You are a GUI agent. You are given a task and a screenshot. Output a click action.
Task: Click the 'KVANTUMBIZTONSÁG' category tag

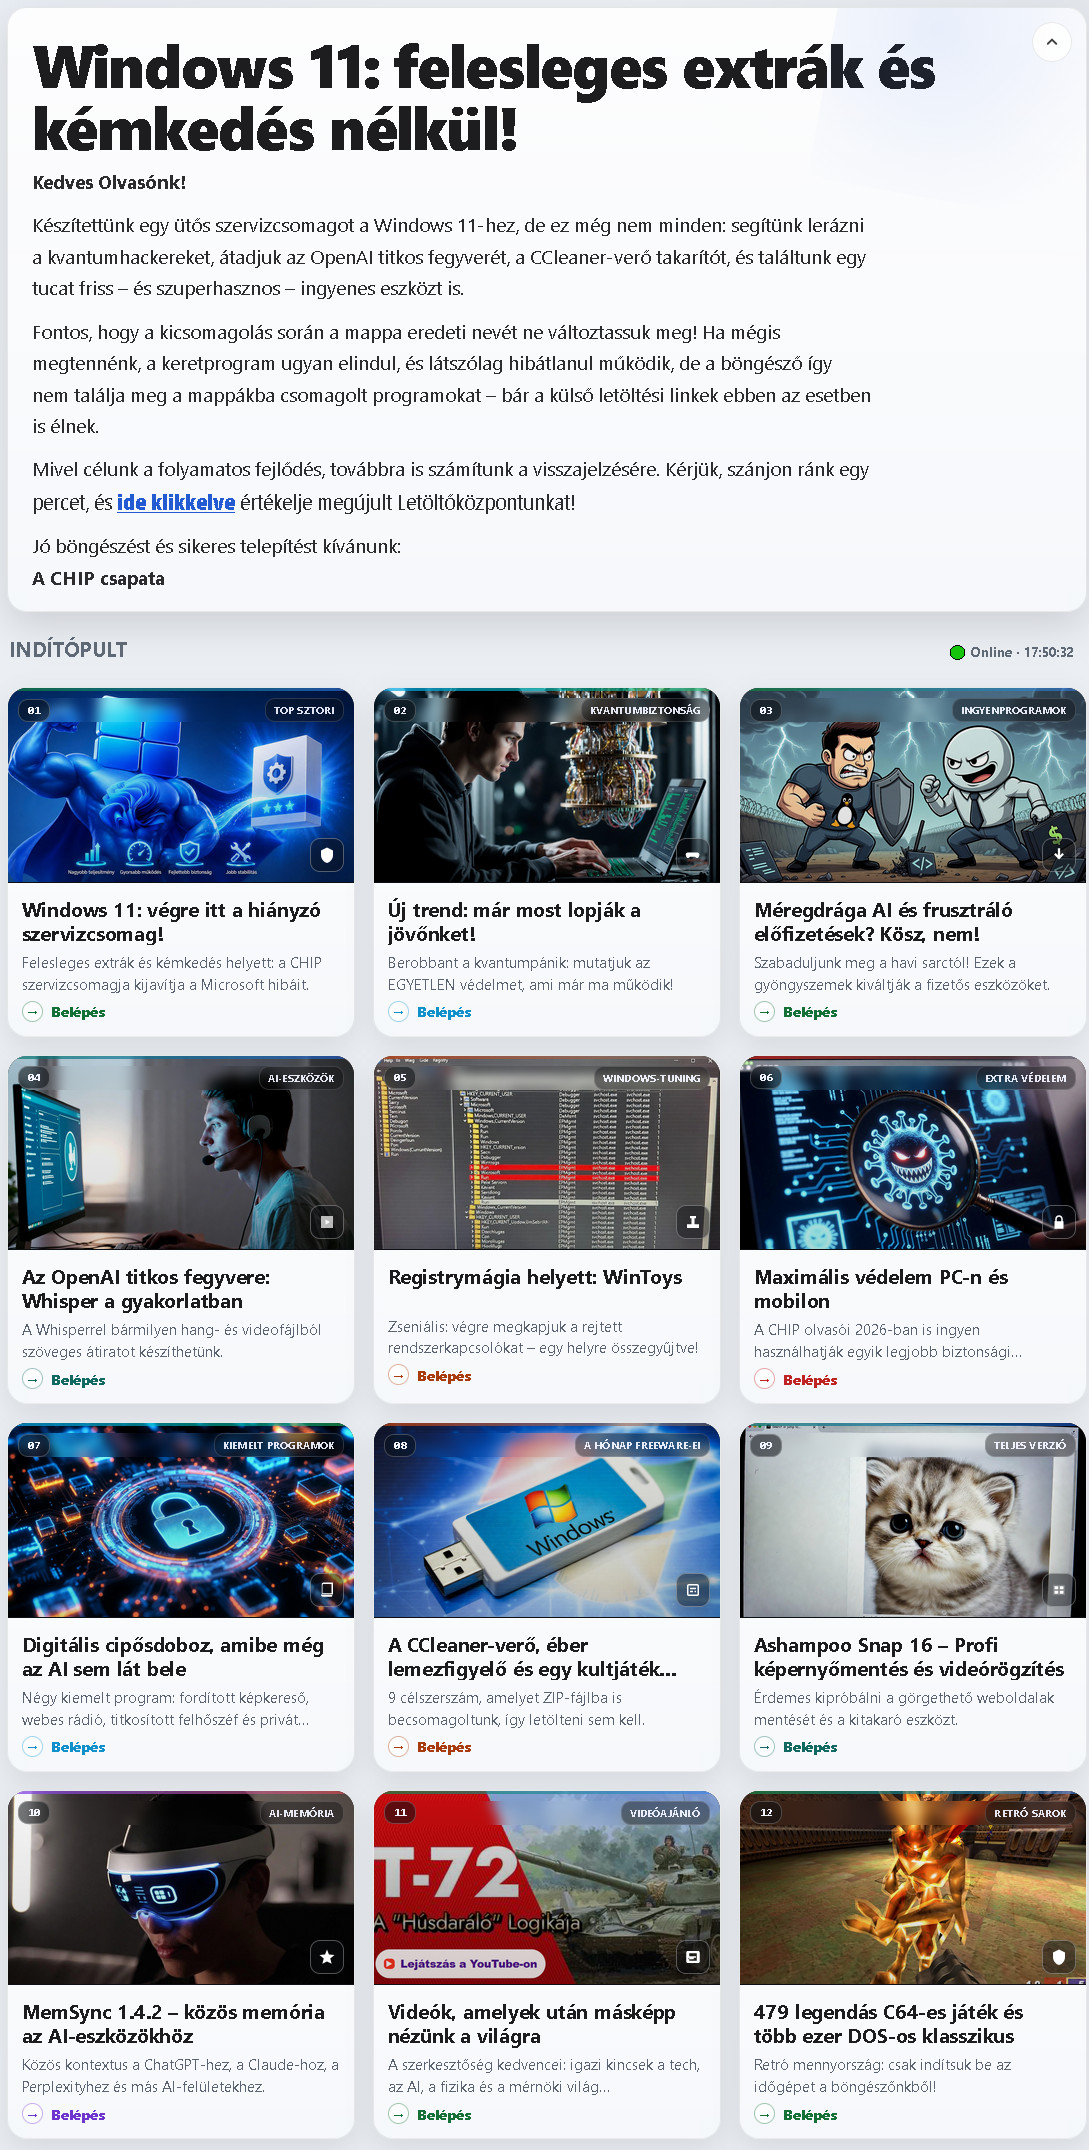(x=645, y=710)
